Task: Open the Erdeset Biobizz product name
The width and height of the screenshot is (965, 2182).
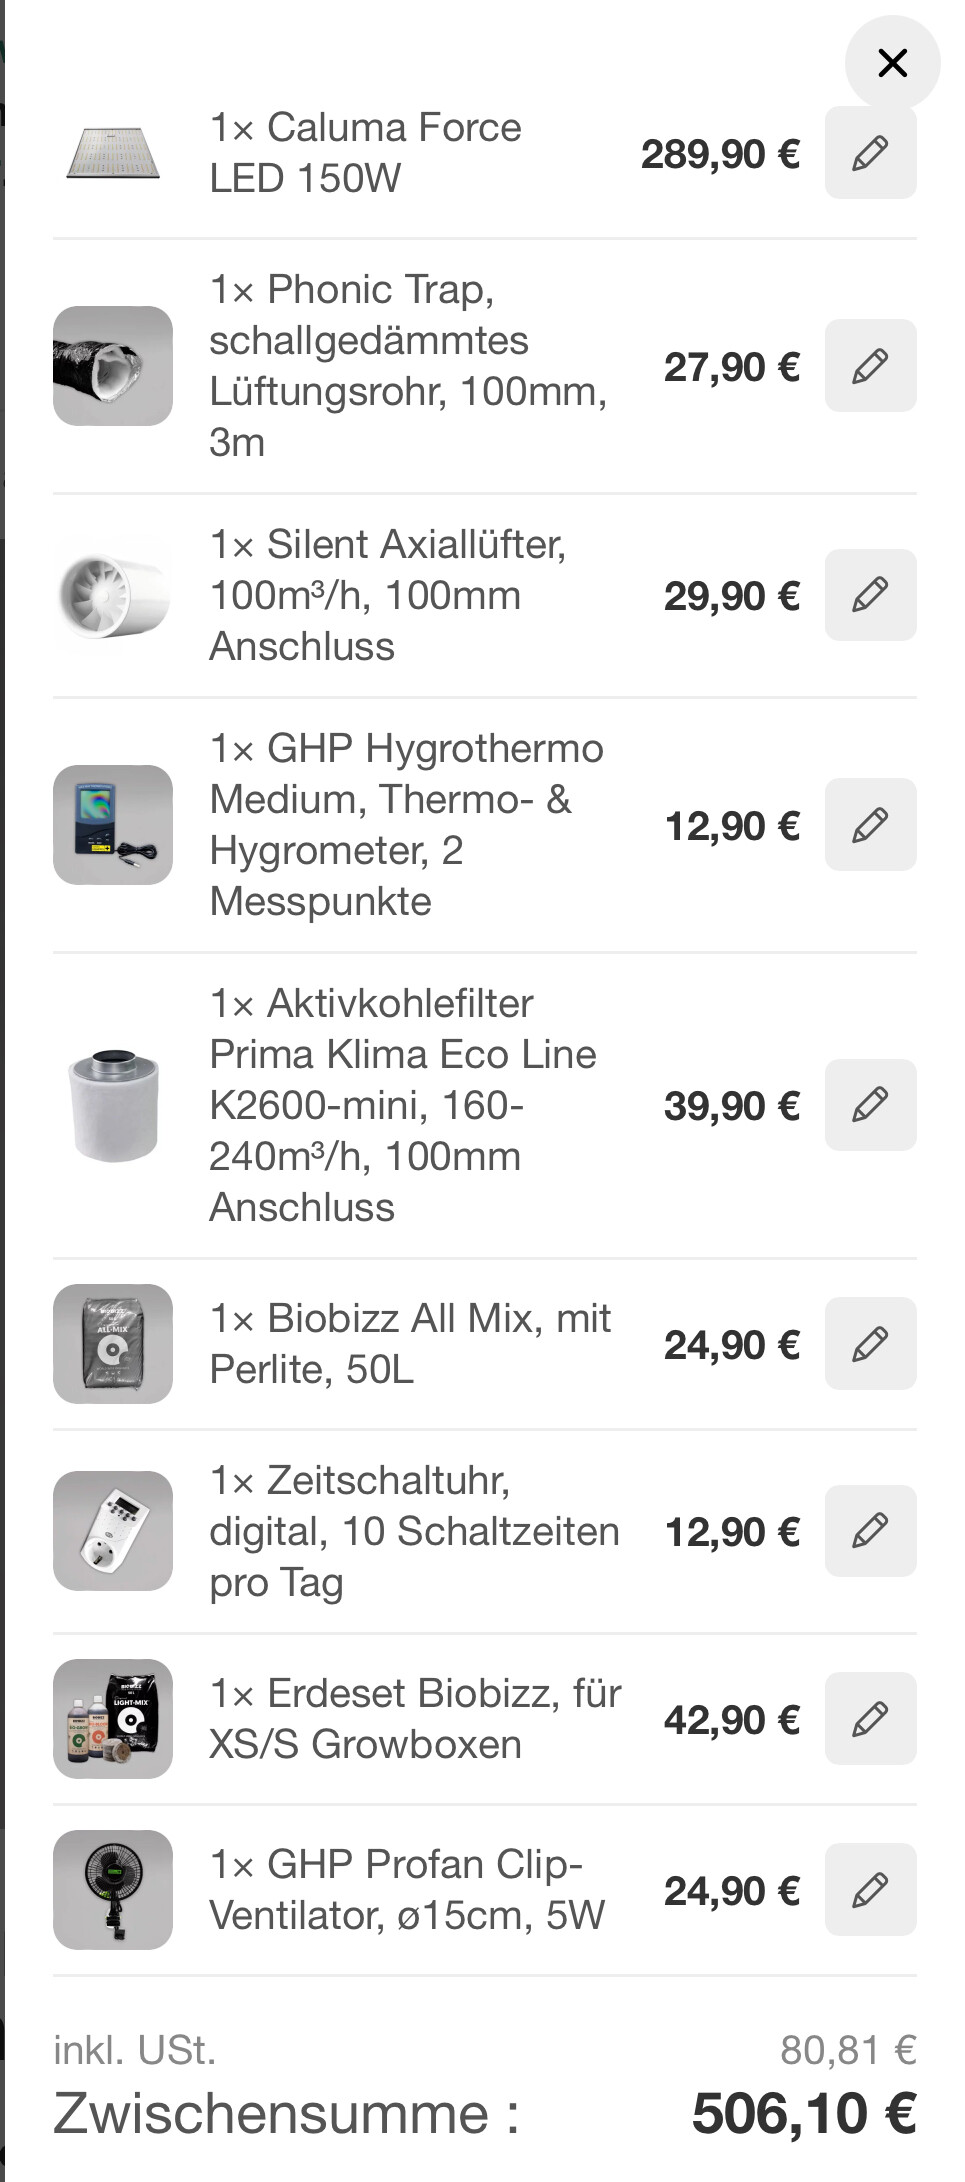Action: [415, 1719]
